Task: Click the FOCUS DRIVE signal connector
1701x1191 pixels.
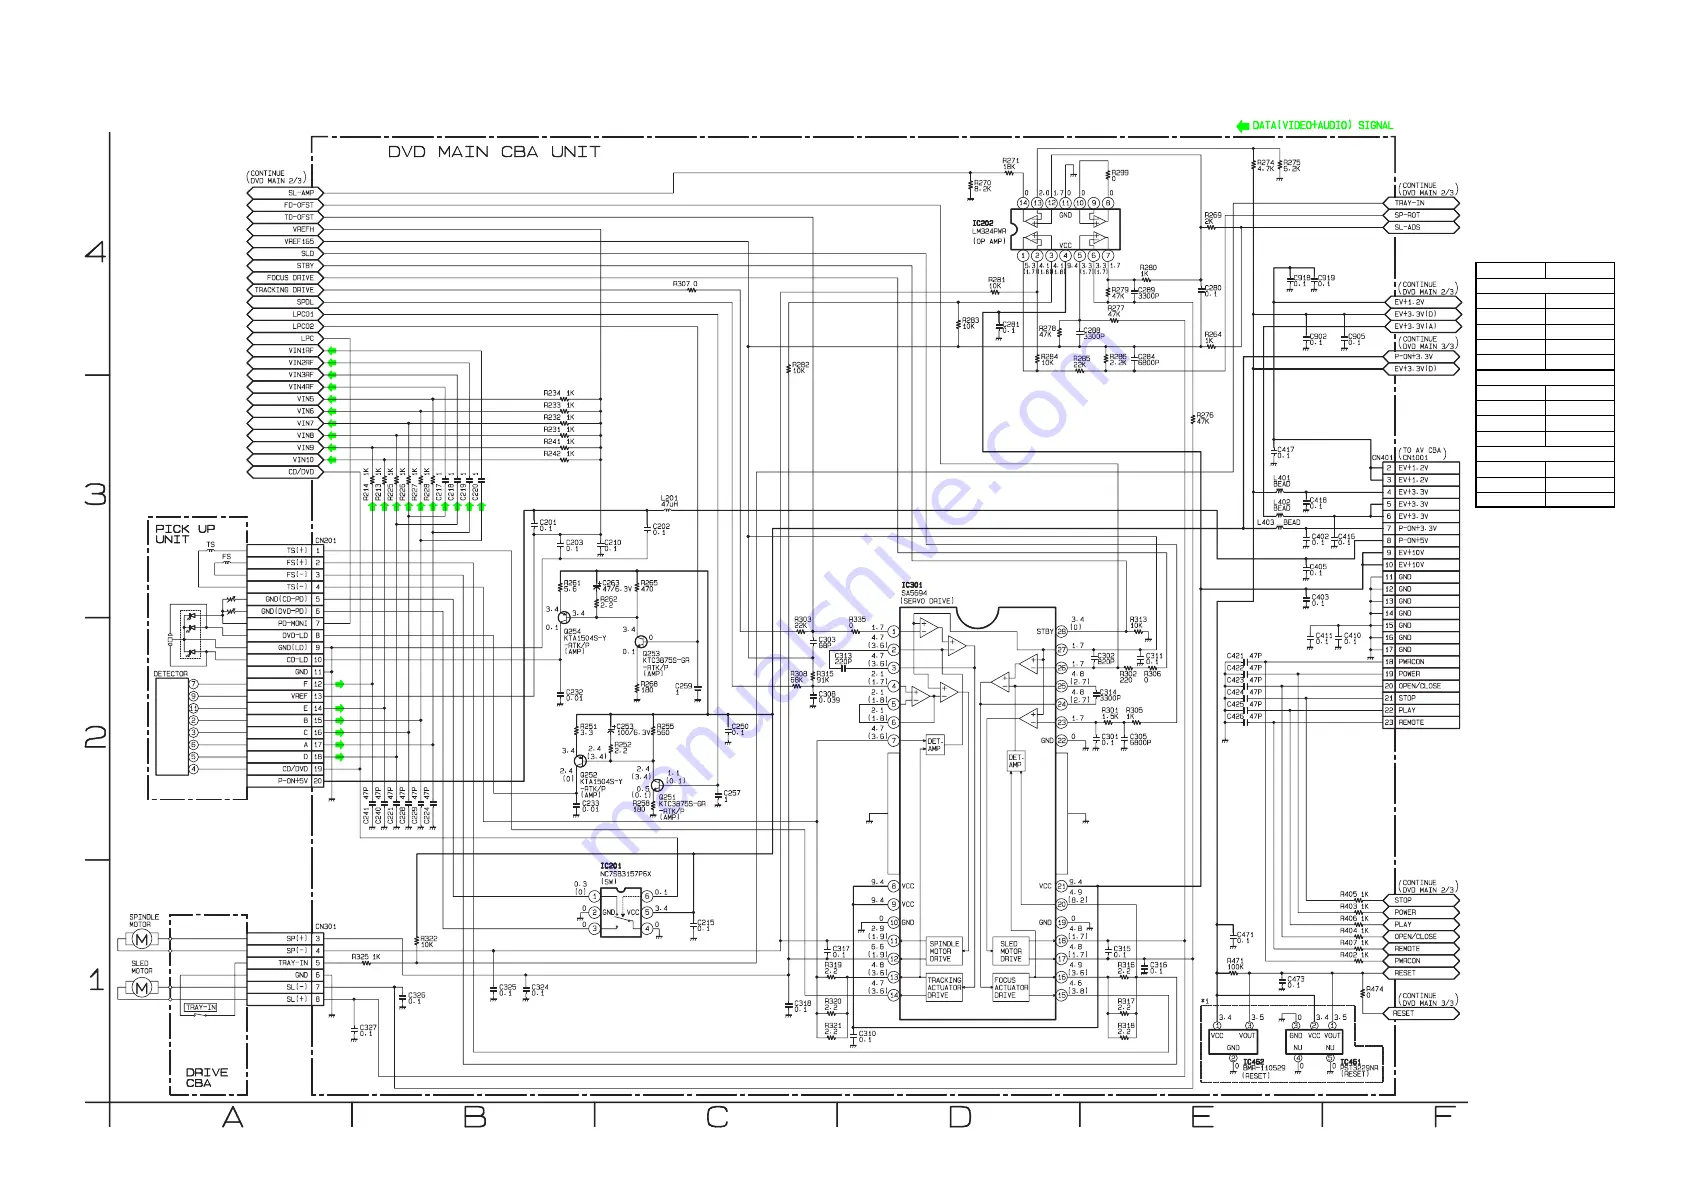Action: coord(286,278)
